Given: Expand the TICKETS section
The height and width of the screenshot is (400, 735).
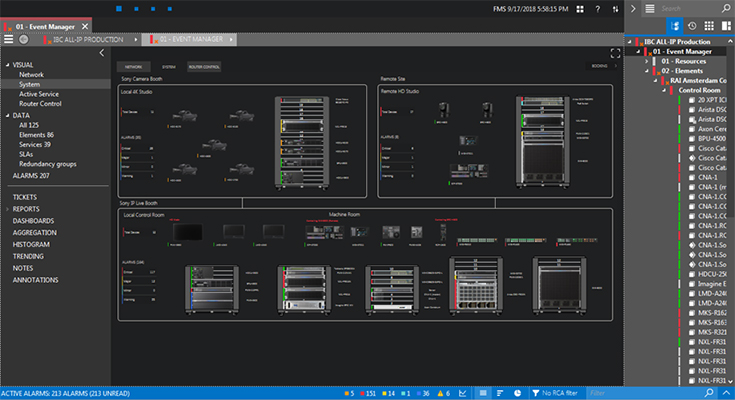Looking at the screenshot, I should [x=24, y=197].
